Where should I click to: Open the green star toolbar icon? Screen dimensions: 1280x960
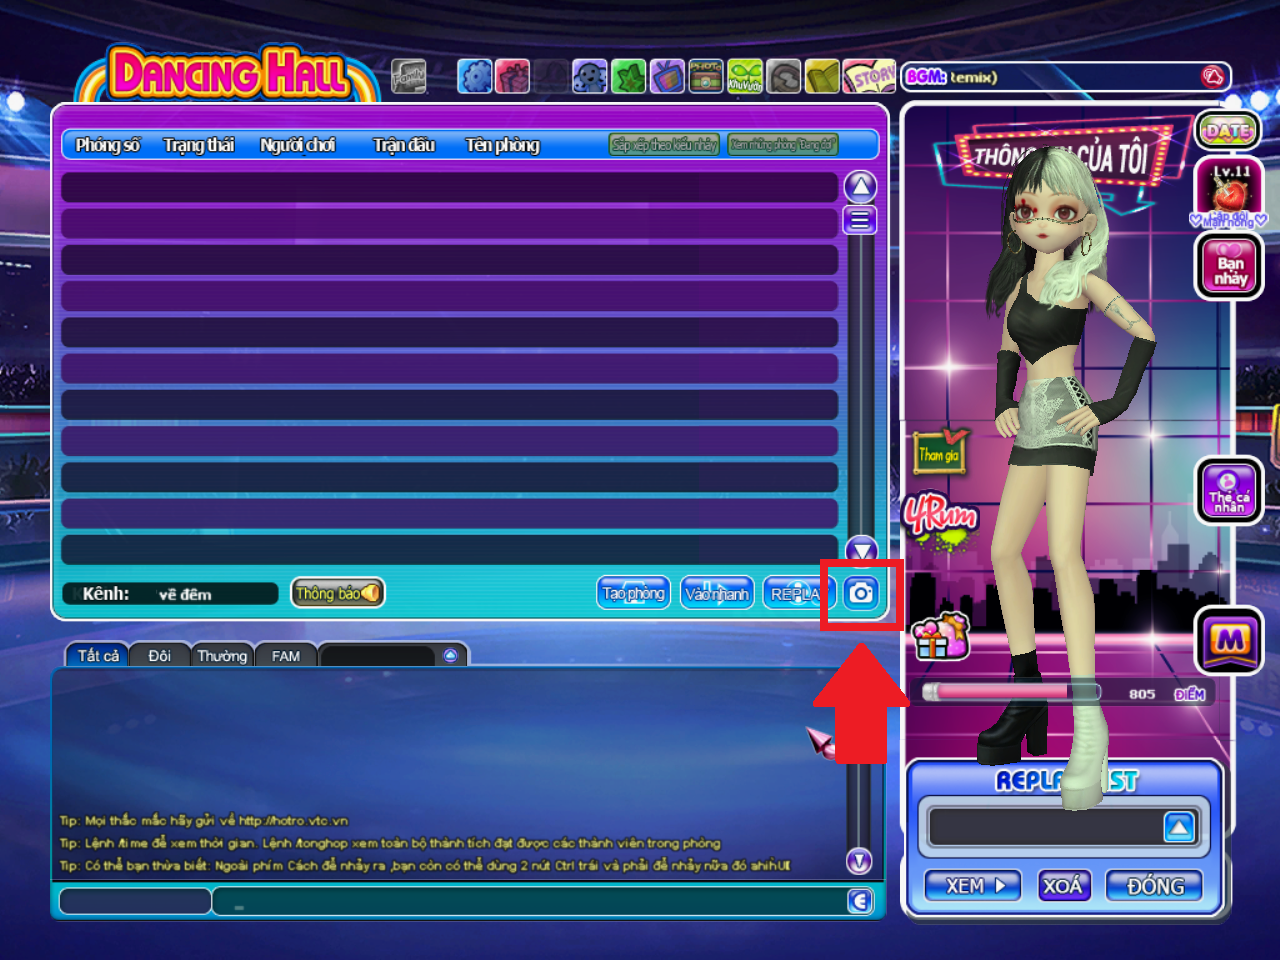pos(628,76)
